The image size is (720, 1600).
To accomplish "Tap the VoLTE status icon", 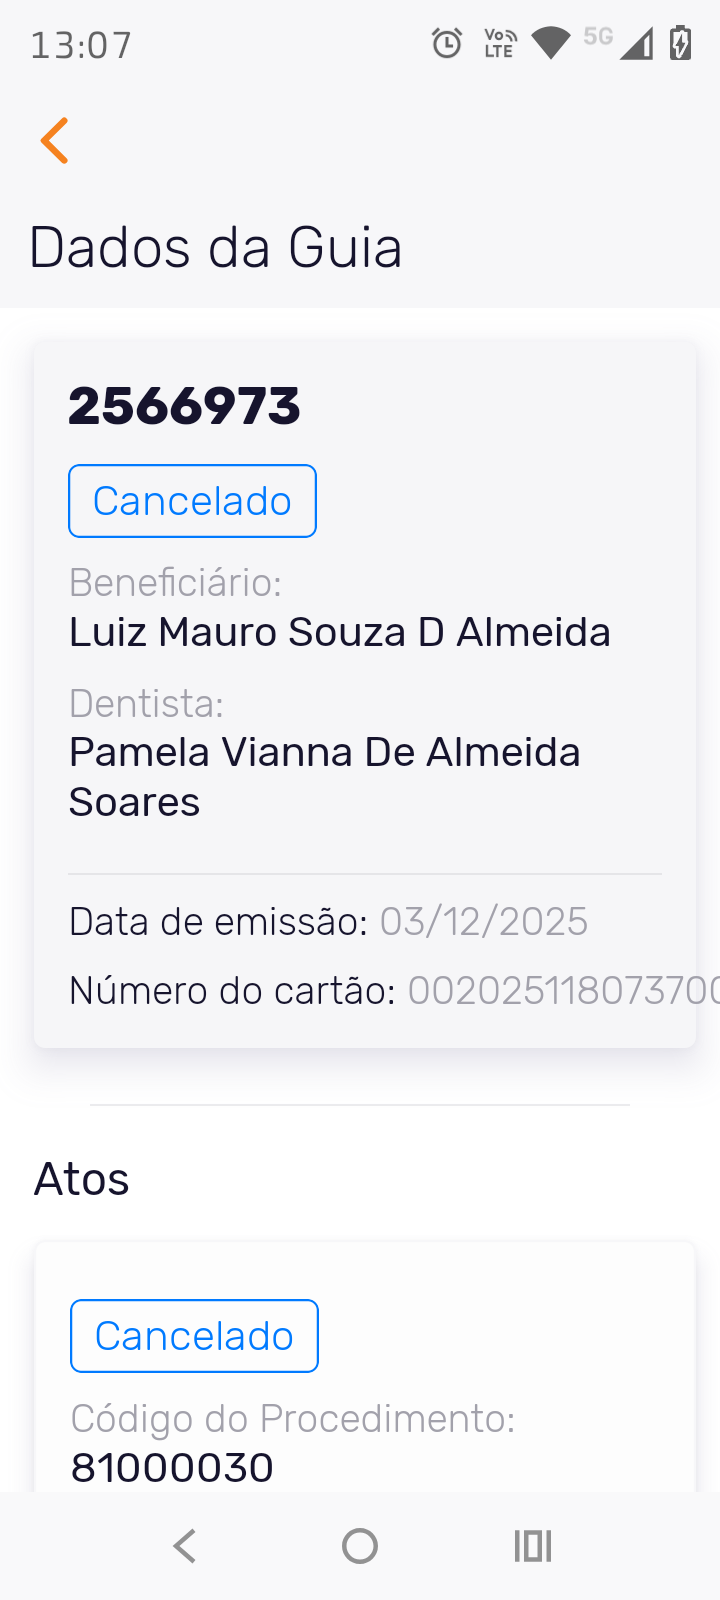I will tap(499, 44).
